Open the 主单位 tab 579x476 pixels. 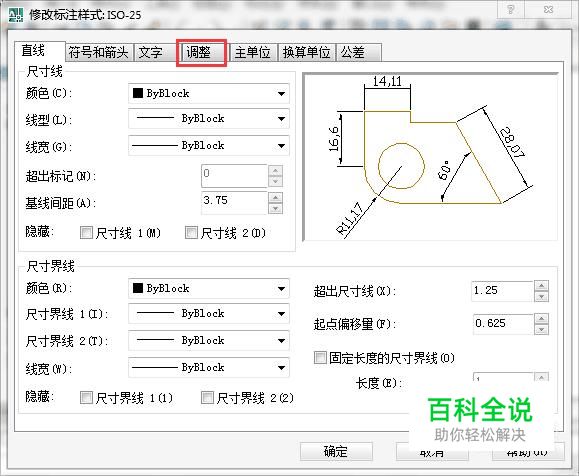coord(253,52)
